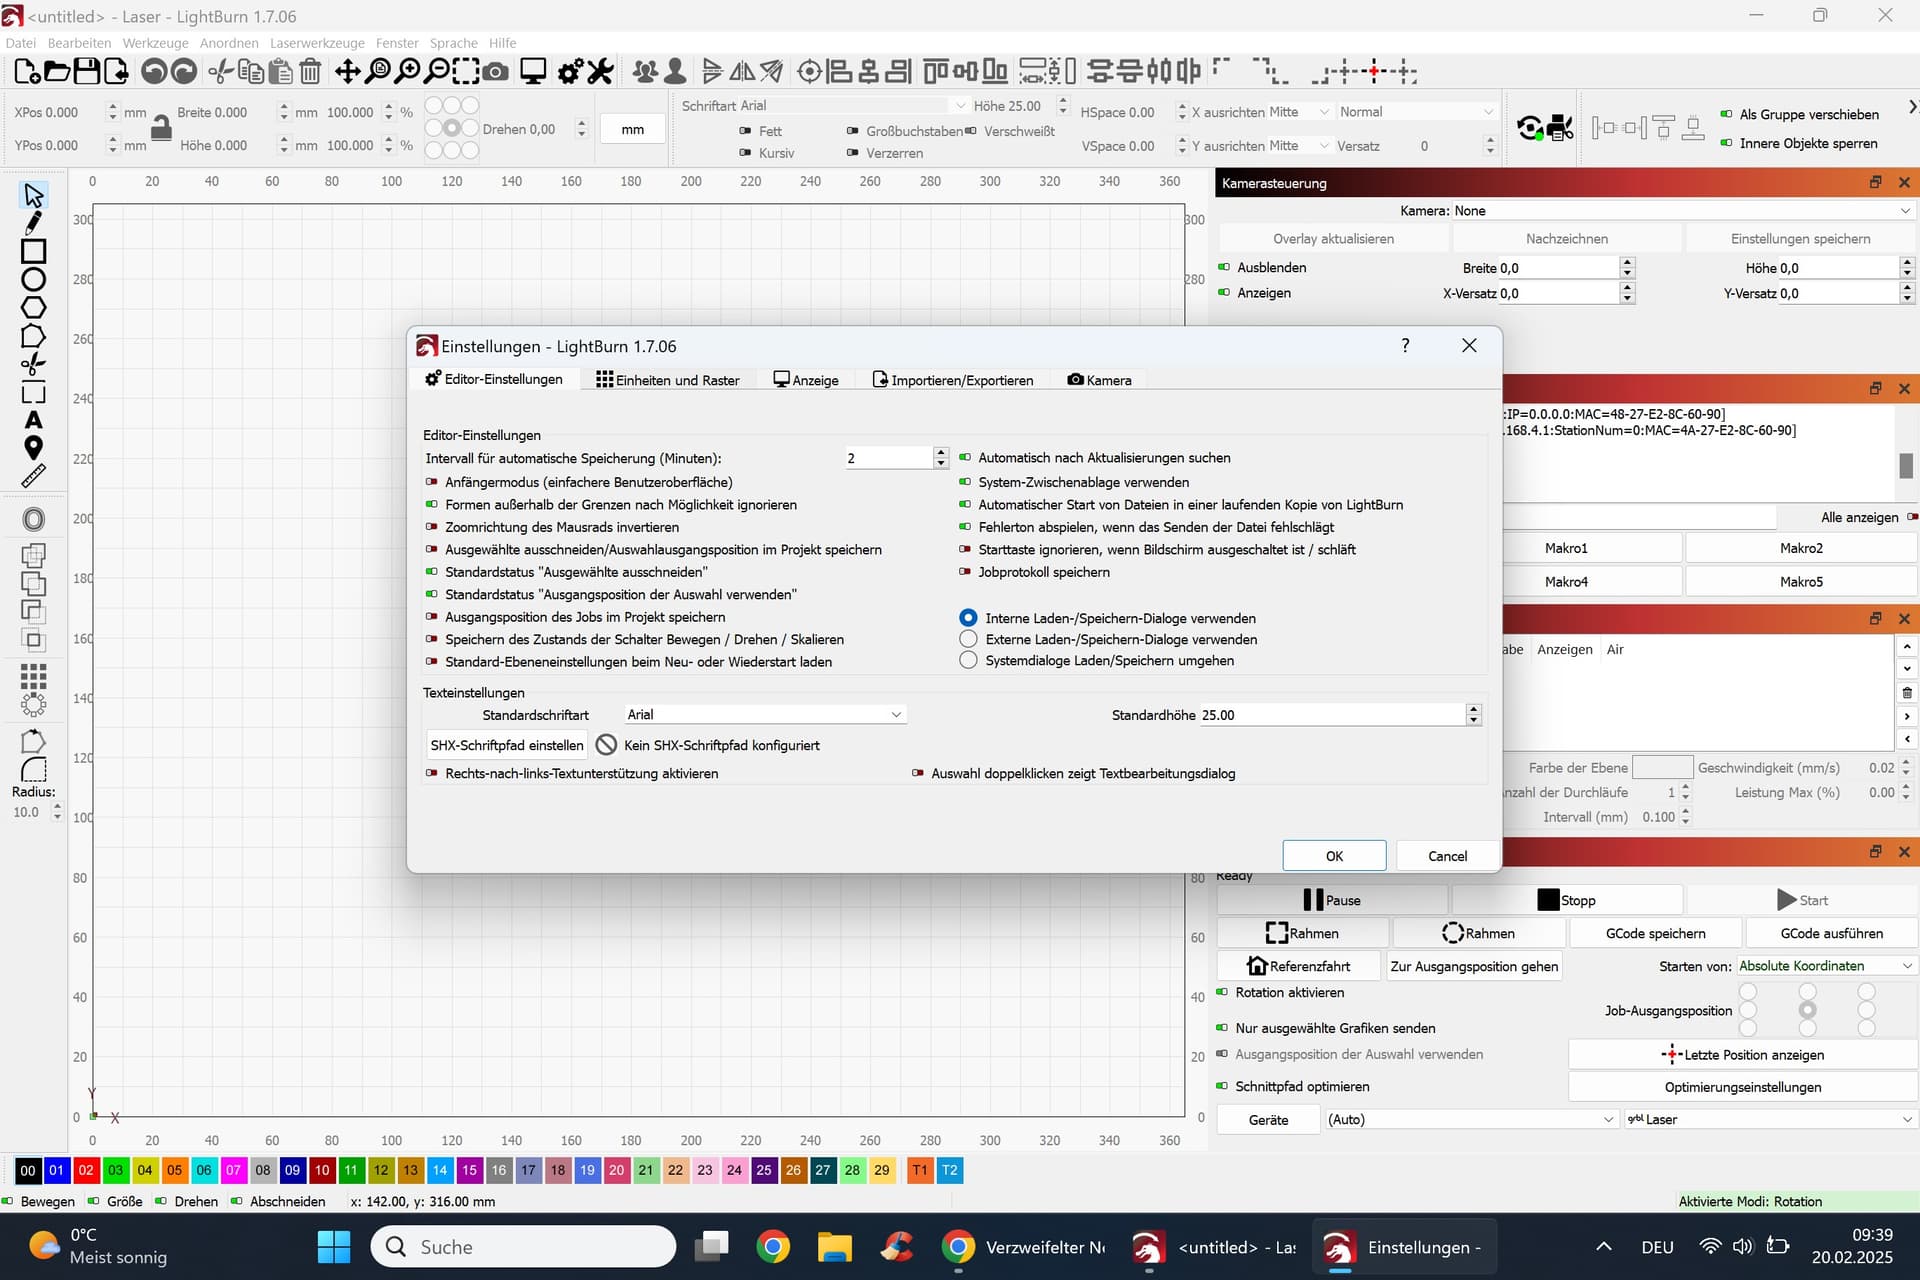Open the Geräte (Auto) port dropdown
Screen dimensions: 1920x1280
point(1470,1119)
